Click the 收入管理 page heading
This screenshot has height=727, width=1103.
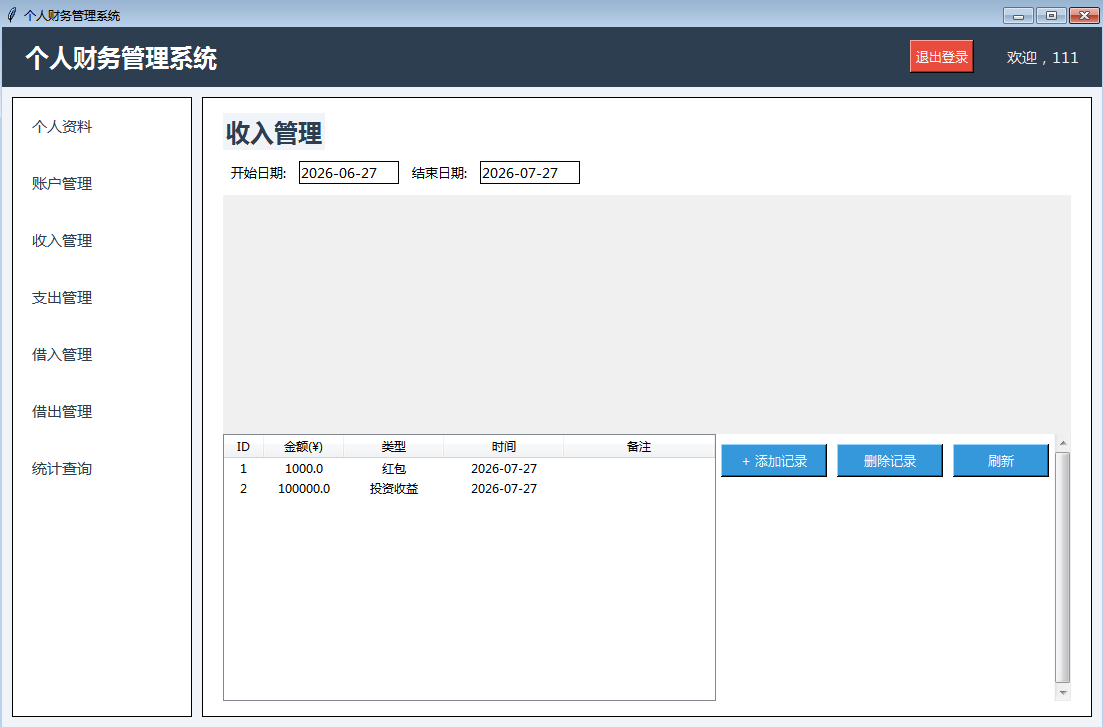pos(274,132)
